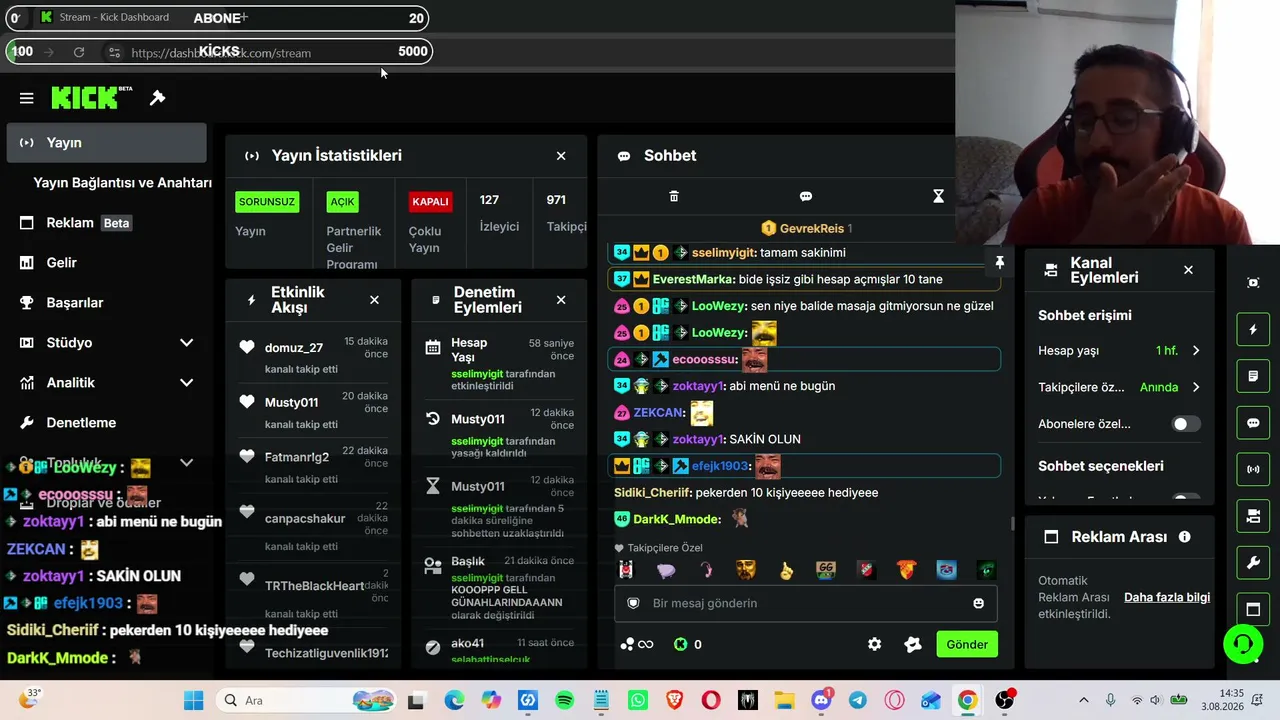Select the GG emote in the emote row
This screenshot has width=1280, height=720.
coord(826,570)
